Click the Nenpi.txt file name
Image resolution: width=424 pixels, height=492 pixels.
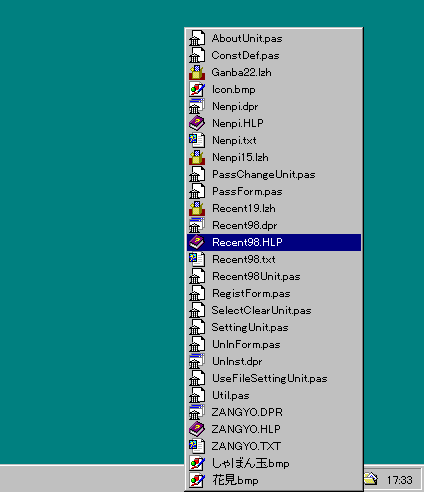[x=234, y=140]
